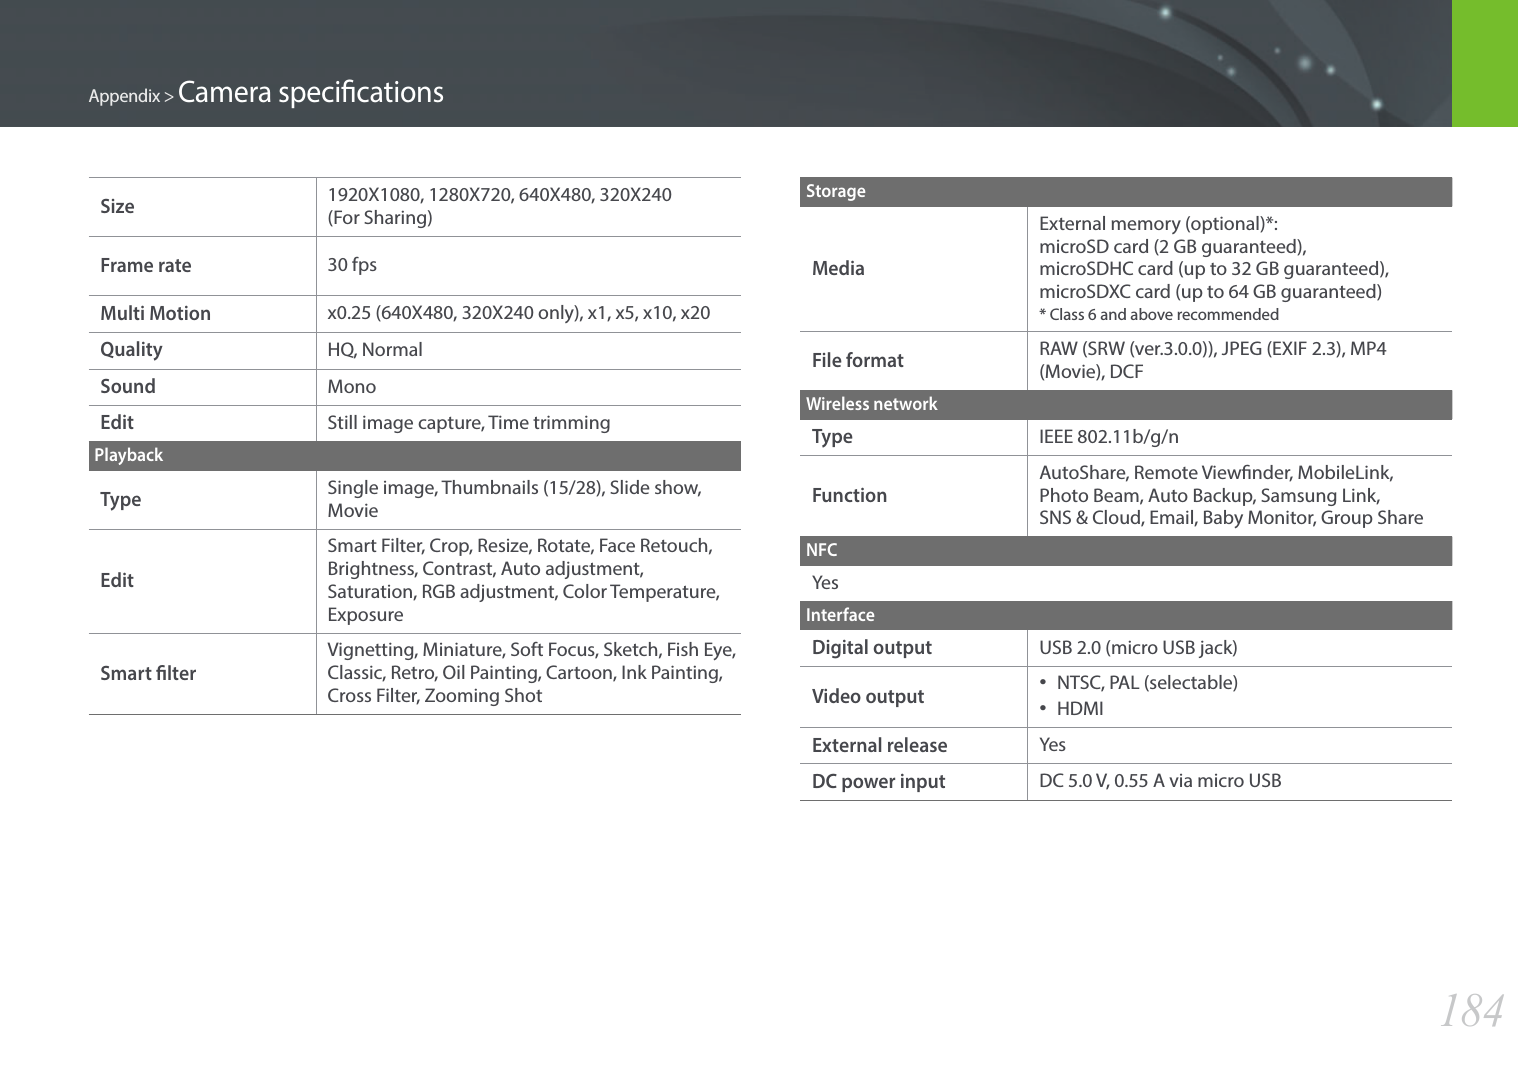The width and height of the screenshot is (1518, 1075).
Task: Click the 'USB 2.0 (micro USB jack)' value
Action: click(1138, 648)
